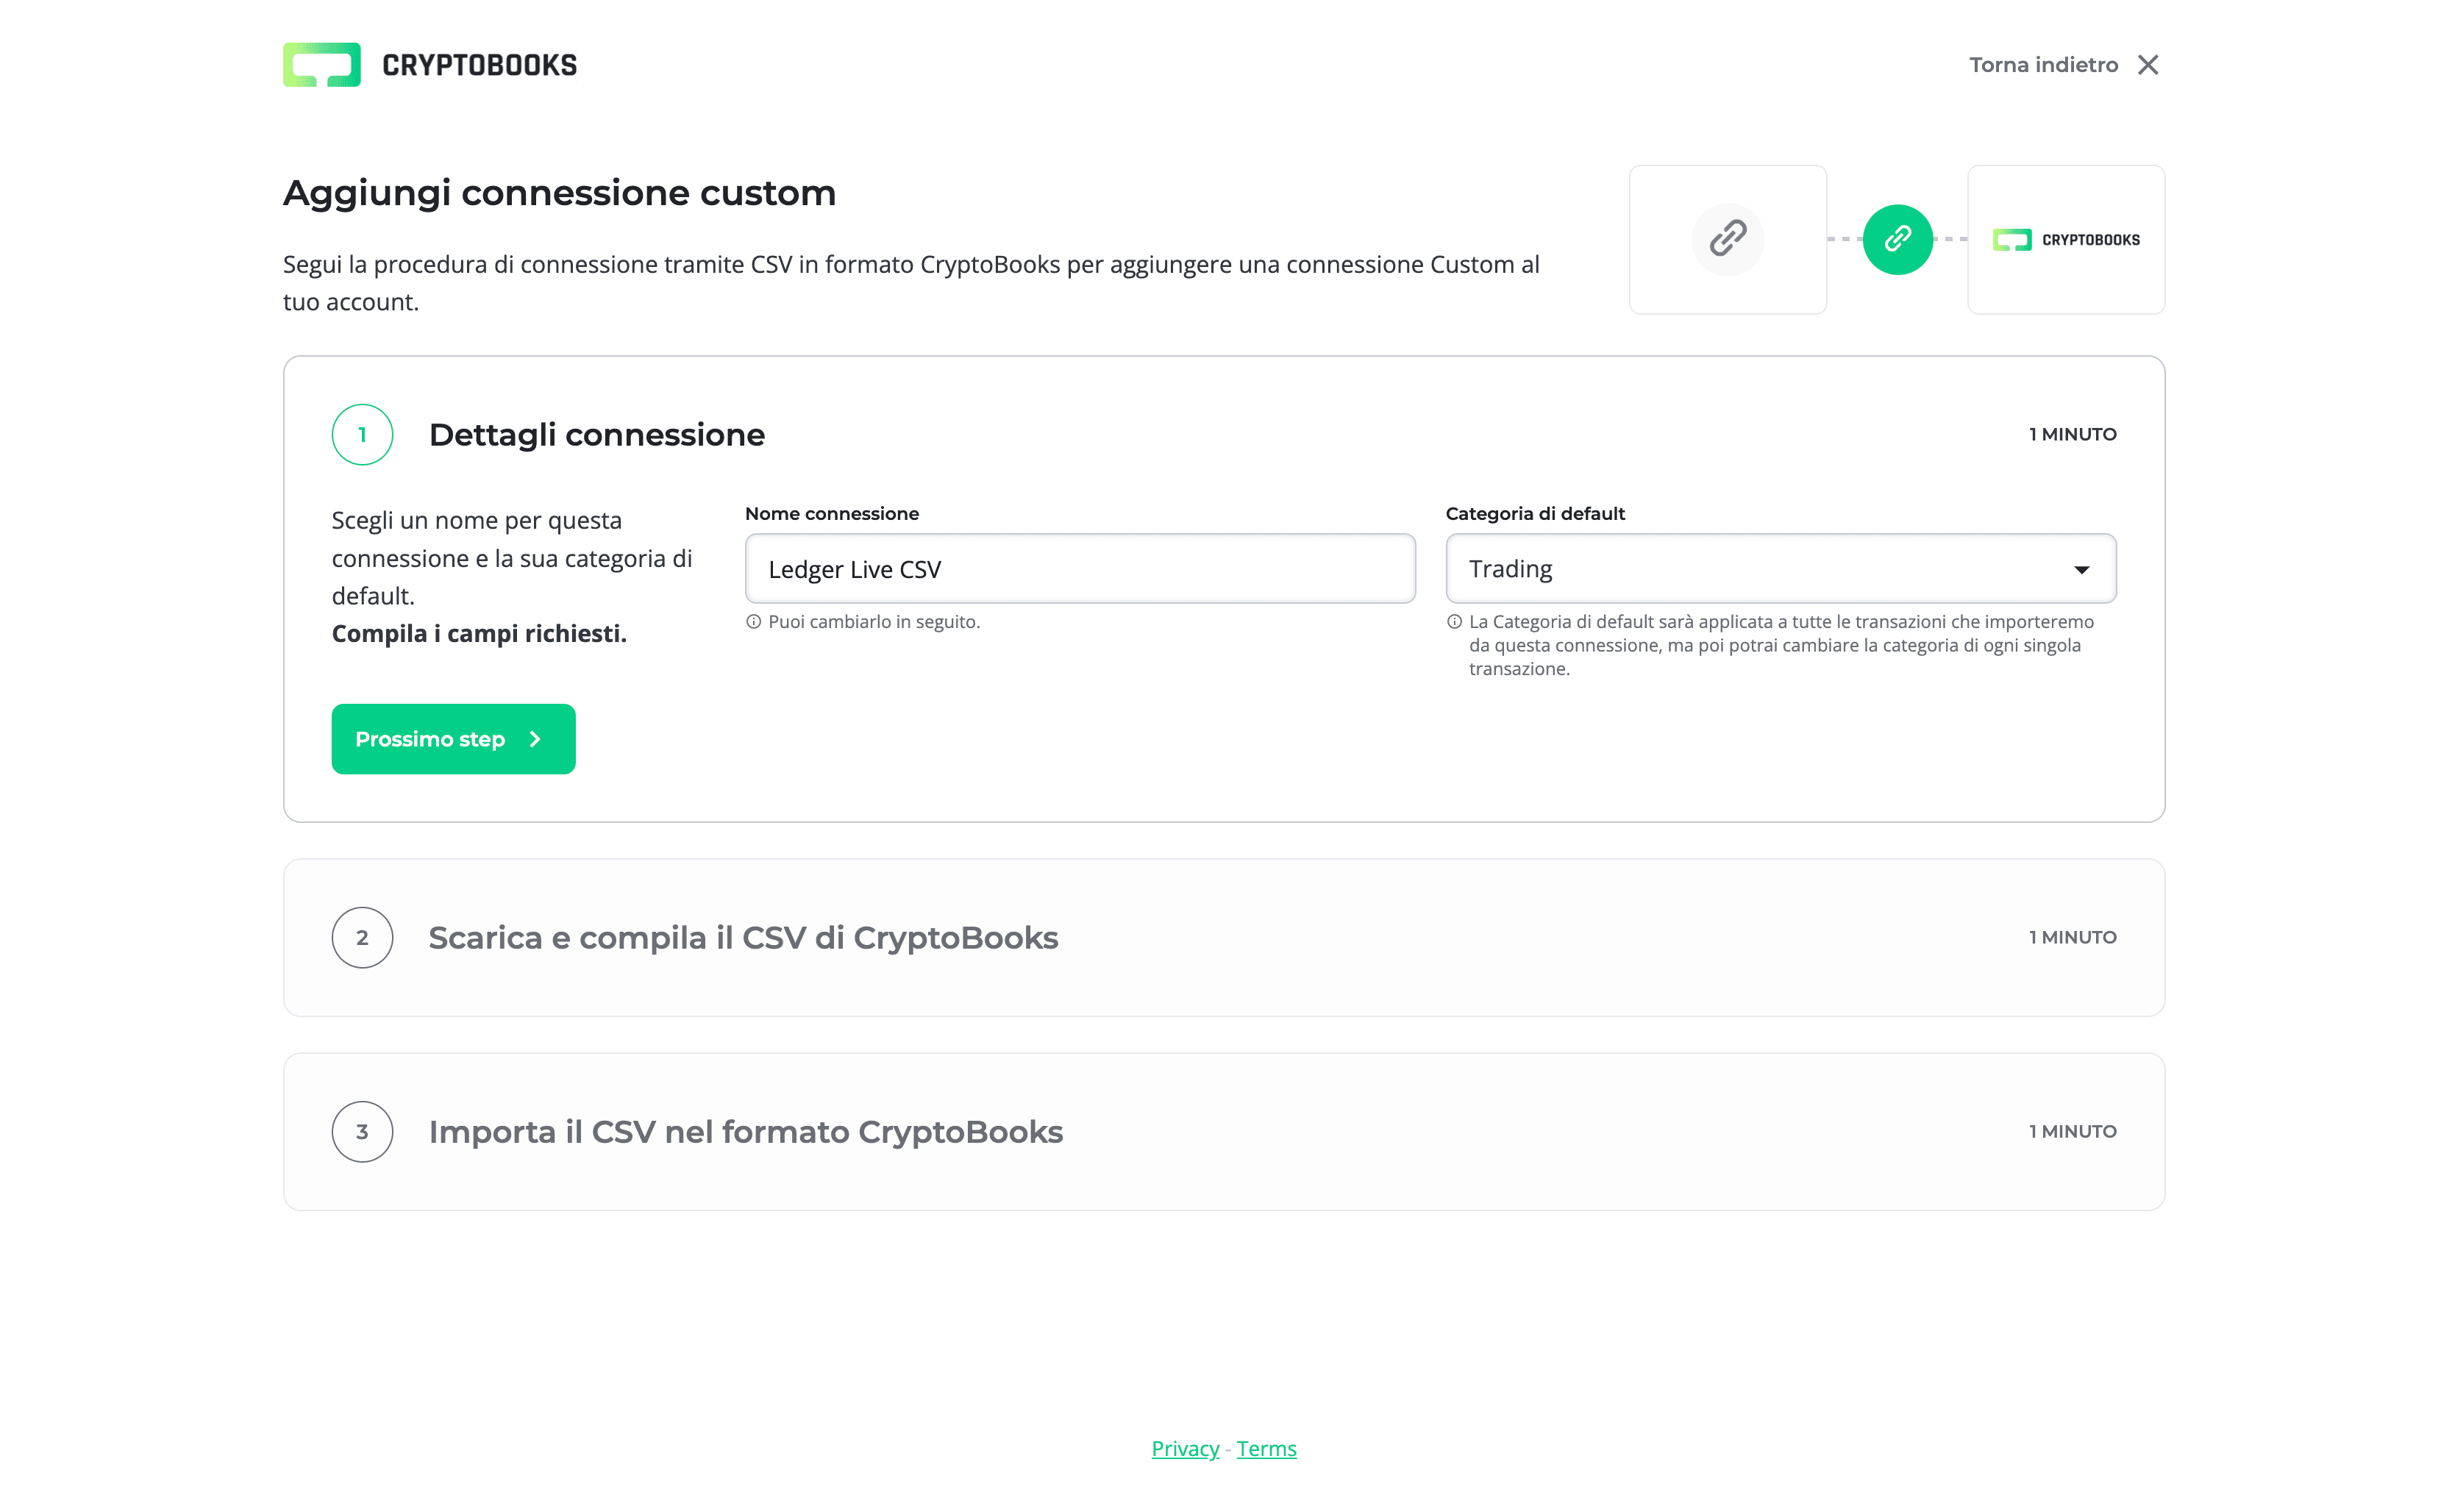Click the step 3 circle number
2452x1512 pixels.
coord(362,1132)
